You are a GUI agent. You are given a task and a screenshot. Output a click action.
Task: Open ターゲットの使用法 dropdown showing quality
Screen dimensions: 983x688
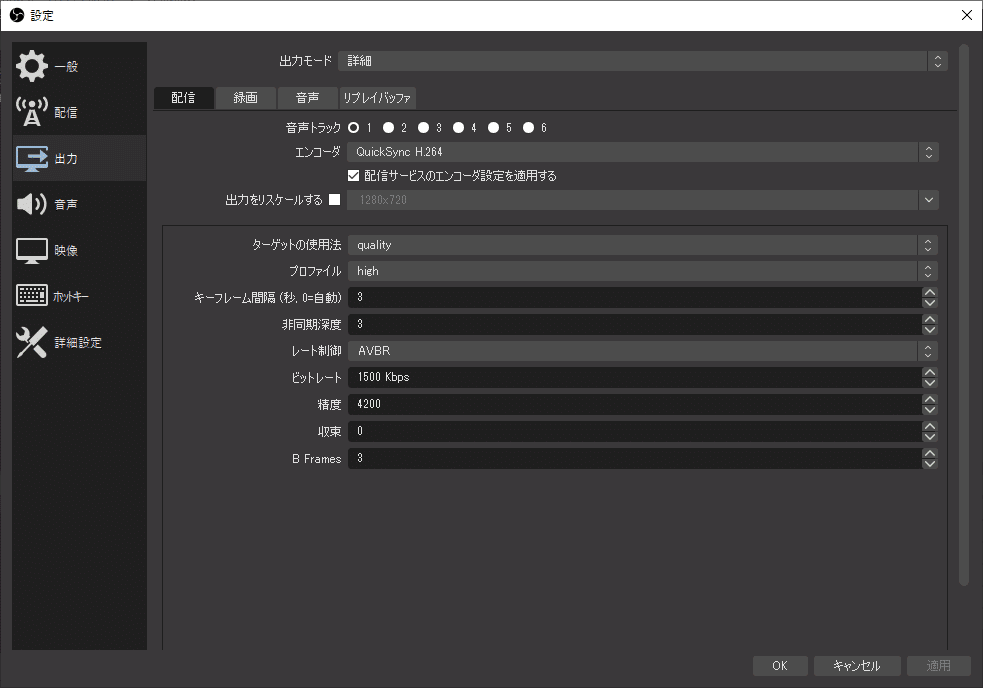(x=643, y=245)
